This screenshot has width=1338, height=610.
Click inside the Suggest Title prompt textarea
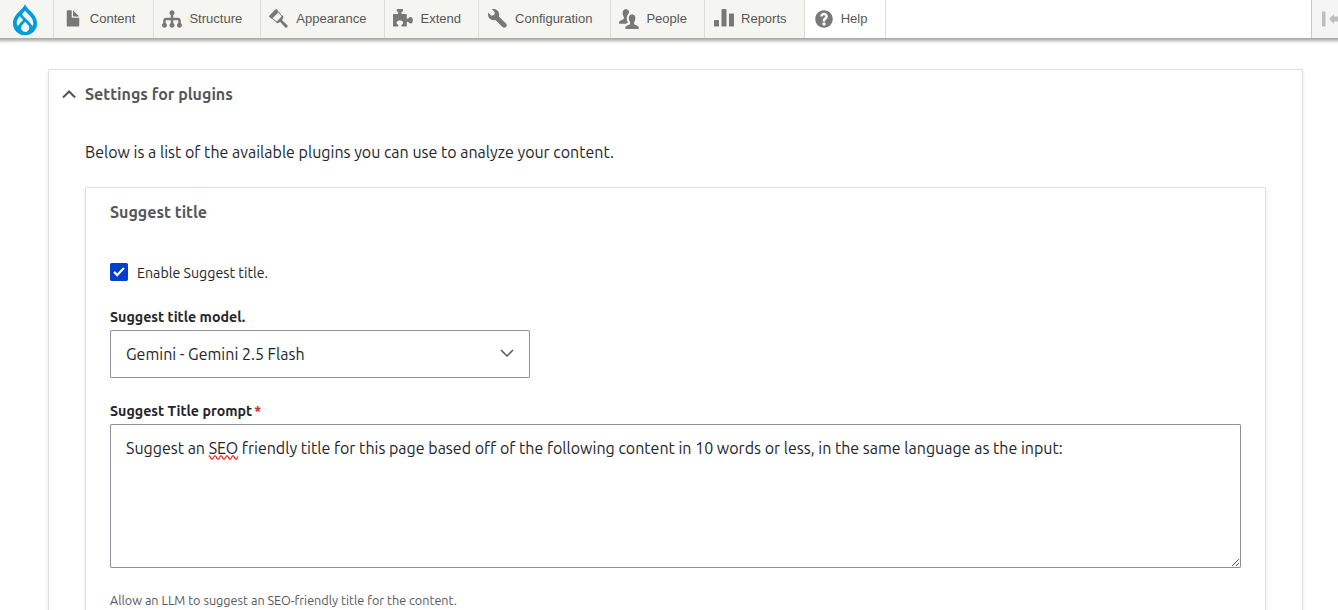(675, 495)
